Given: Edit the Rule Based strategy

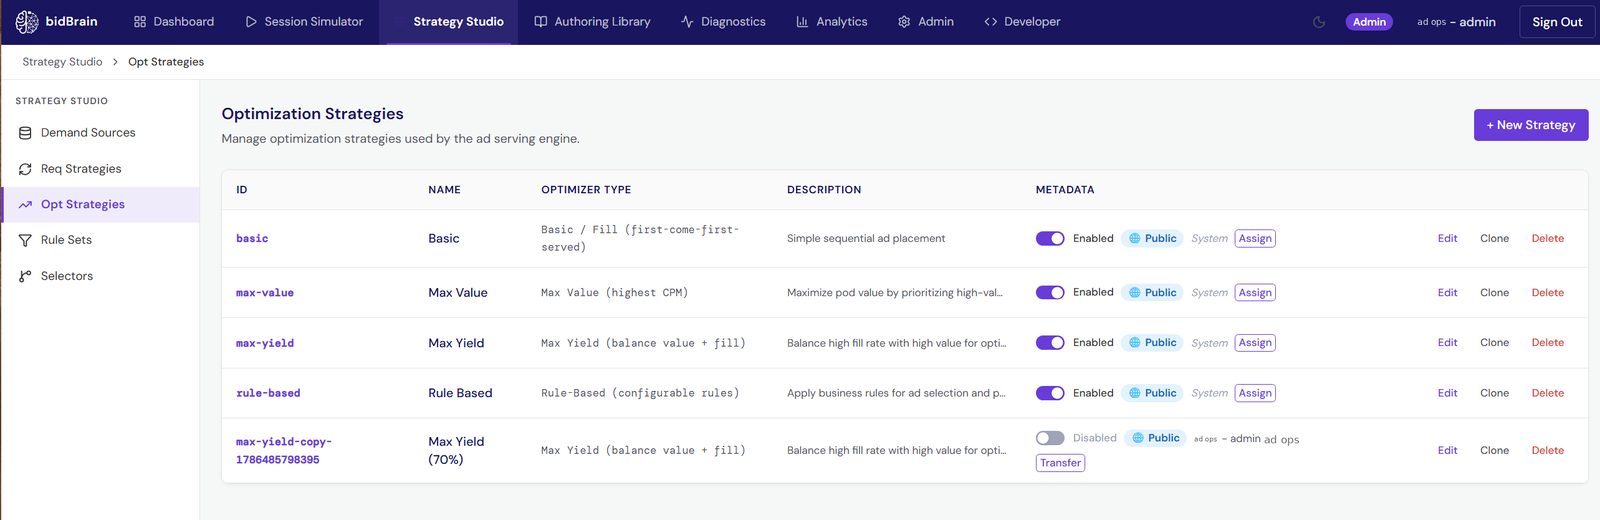Looking at the screenshot, I should pyautogui.click(x=1447, y=393).
